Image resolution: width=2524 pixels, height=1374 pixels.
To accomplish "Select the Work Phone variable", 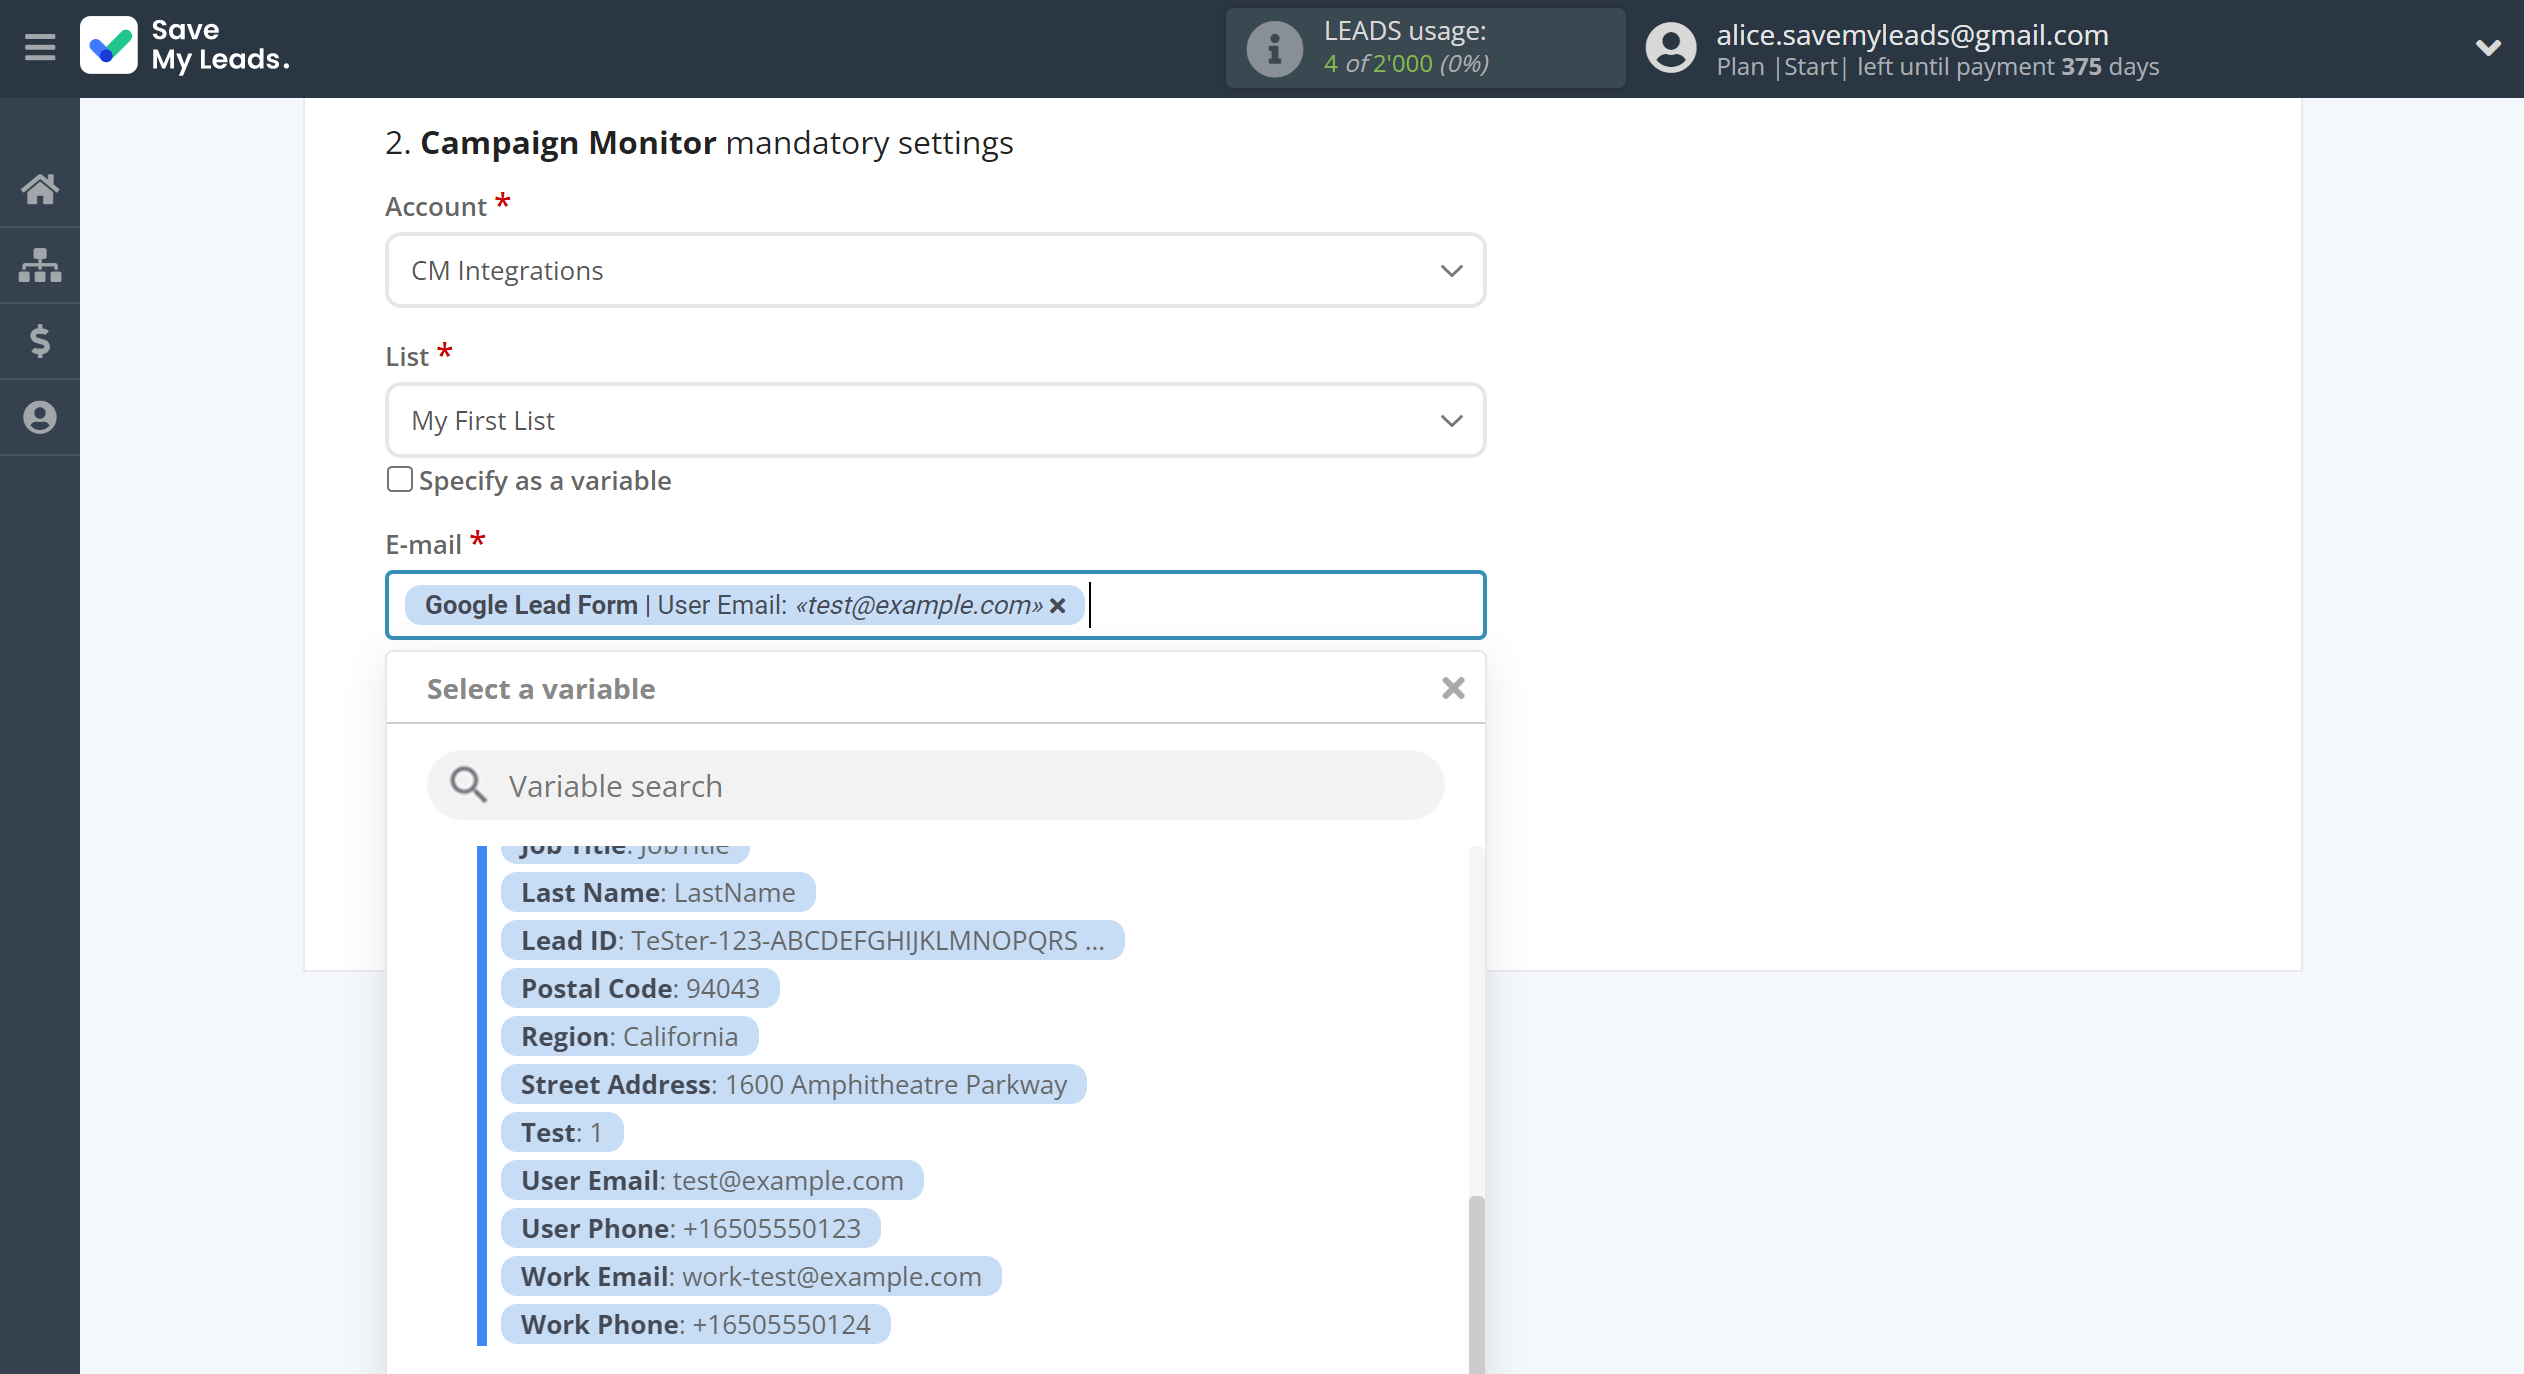I will click(x=695, y=1325).
